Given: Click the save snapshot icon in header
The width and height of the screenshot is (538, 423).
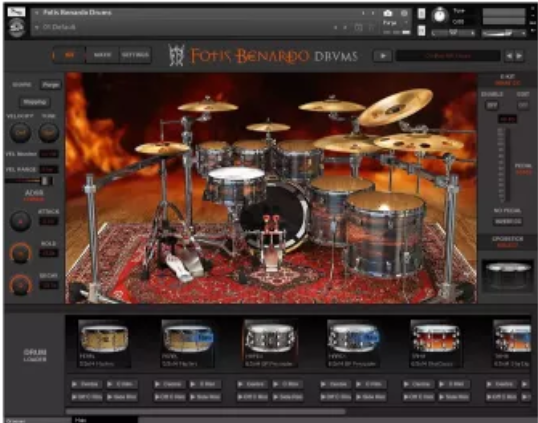Looking at the screenshot, I should click(358, 27).
